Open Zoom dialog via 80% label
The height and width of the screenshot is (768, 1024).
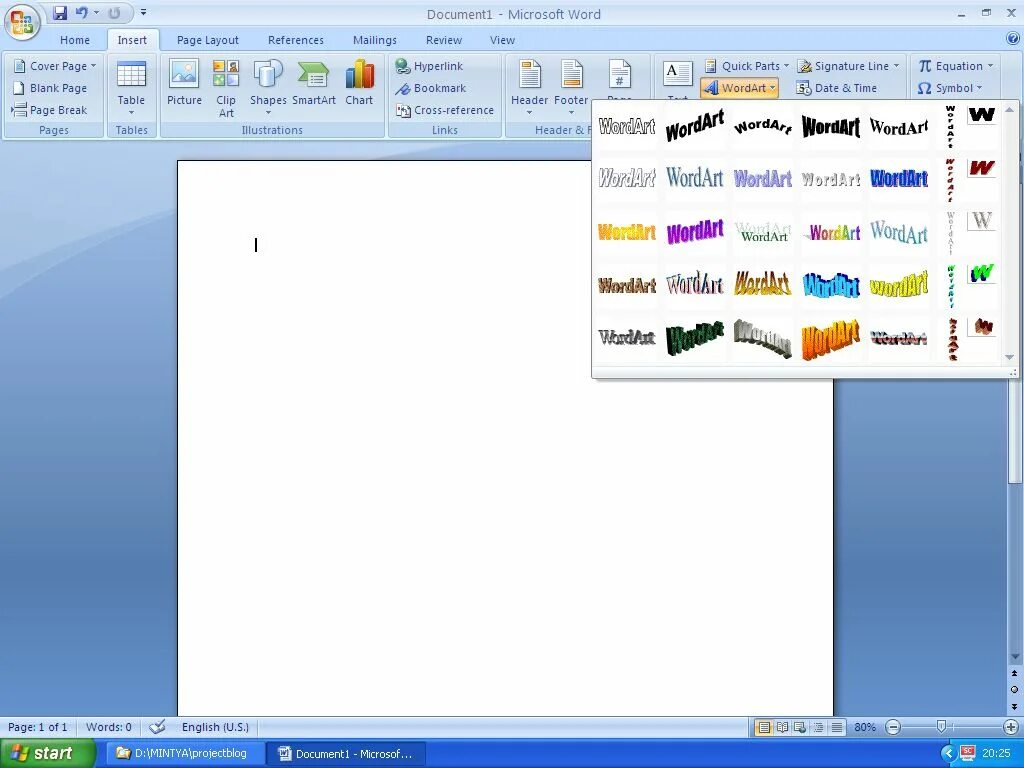[x=865, y=727]
